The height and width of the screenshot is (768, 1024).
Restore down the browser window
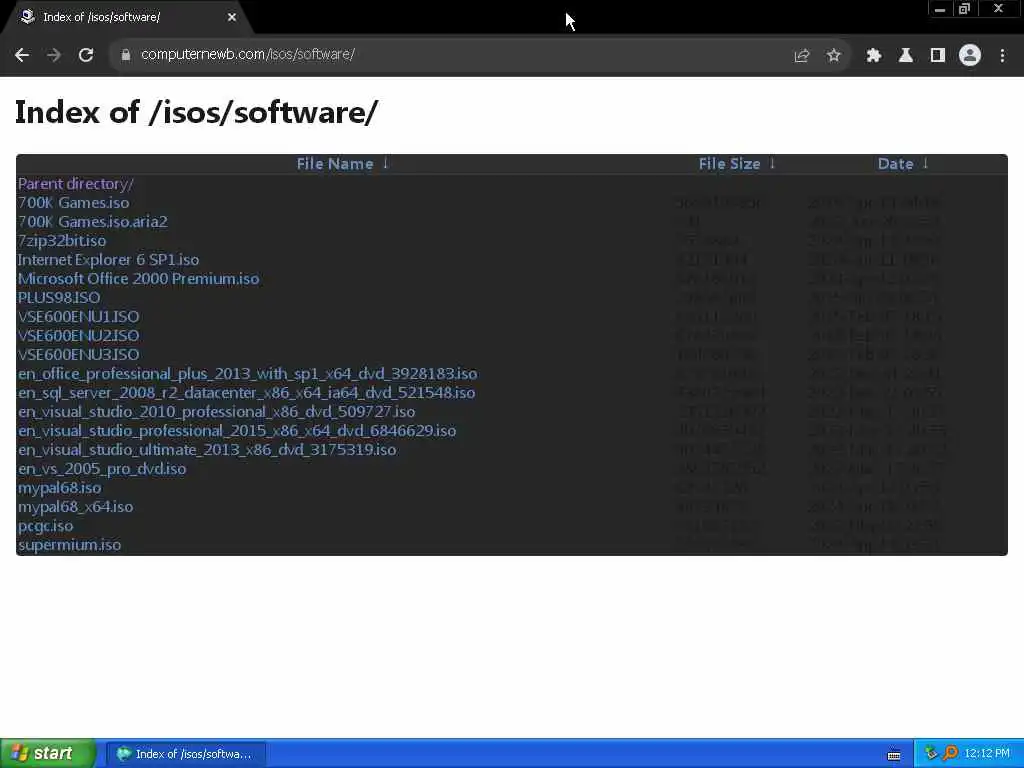pyautogui.click(x=964, y=9)
